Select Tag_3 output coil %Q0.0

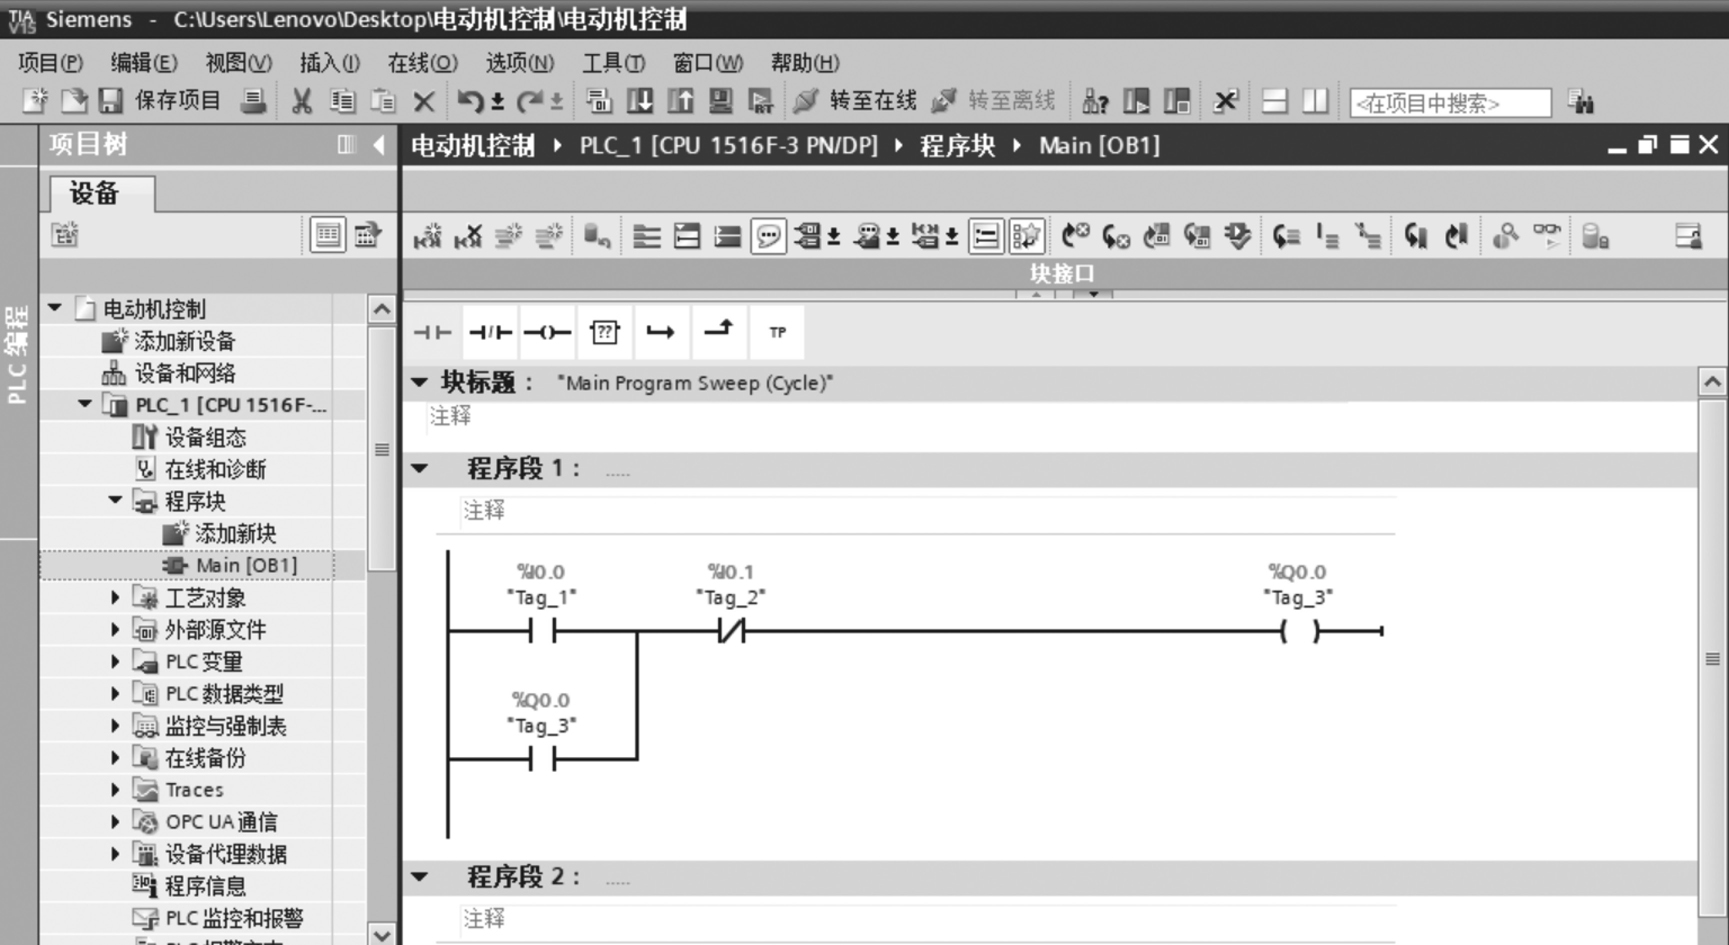pyautogui.click(x=1299, y=631)
